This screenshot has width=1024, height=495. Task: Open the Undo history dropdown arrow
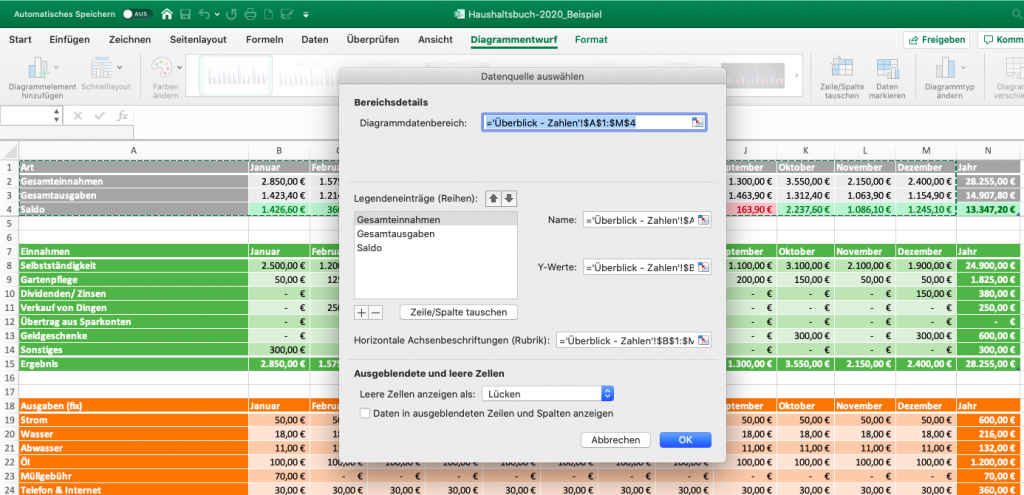216,14
